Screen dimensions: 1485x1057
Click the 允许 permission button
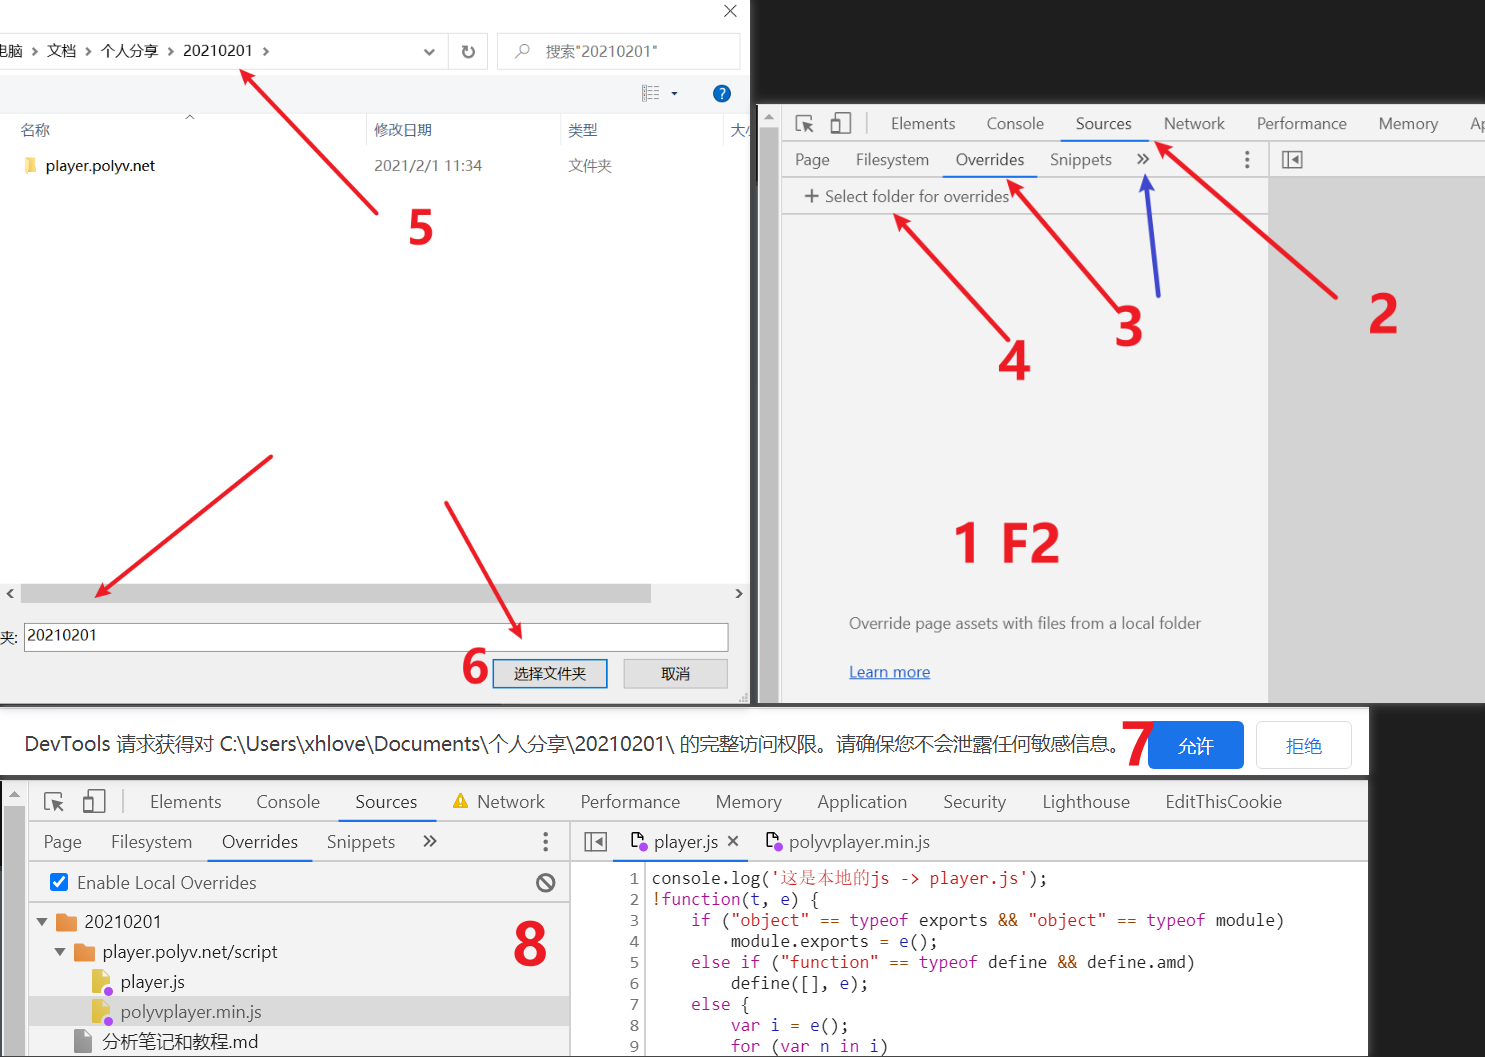coord(1195,746)
